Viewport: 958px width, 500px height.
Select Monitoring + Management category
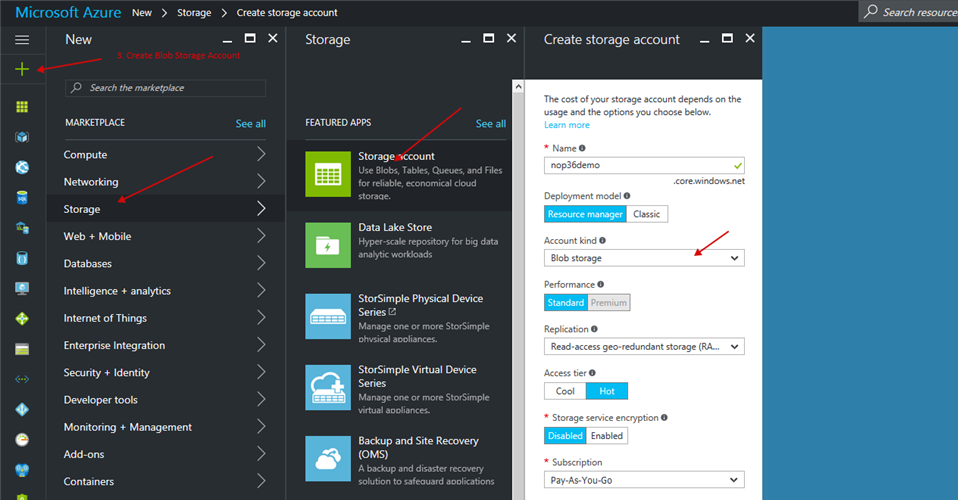(x=165, y=427)
